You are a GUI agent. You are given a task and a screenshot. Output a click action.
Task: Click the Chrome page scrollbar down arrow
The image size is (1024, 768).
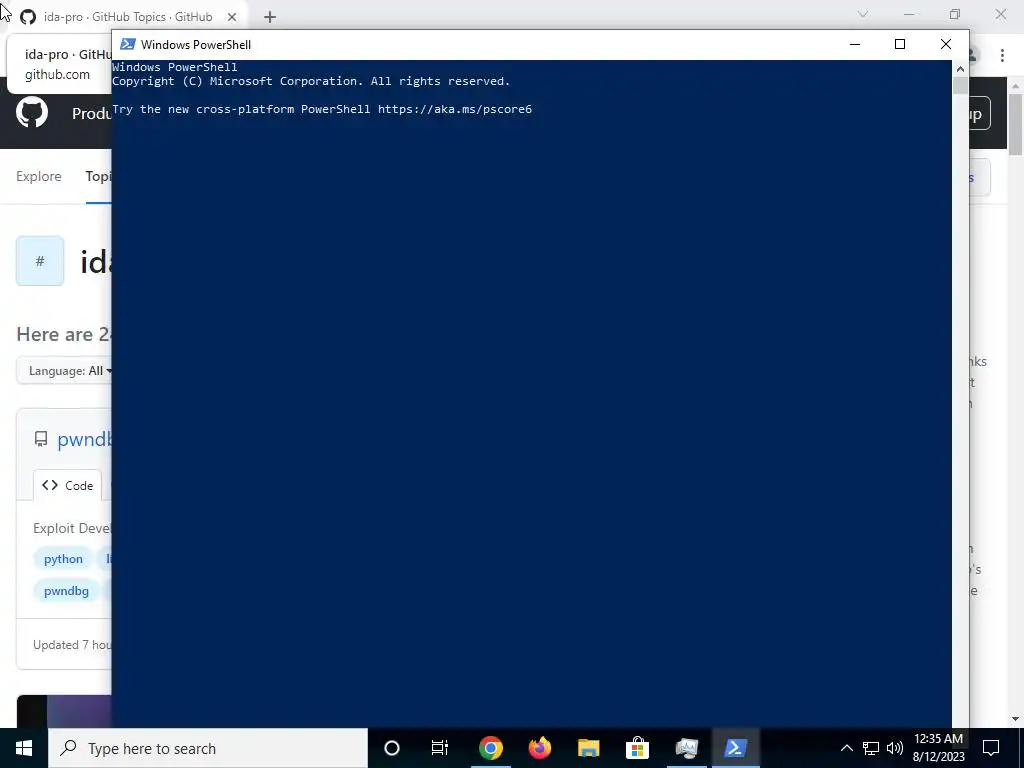(1016, 719)
